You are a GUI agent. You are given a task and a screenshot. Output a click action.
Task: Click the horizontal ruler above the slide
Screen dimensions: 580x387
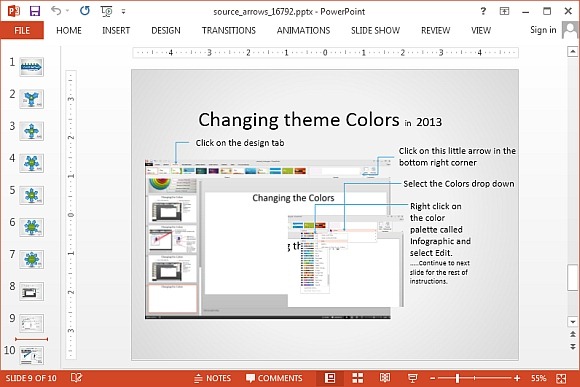(326, 53)
